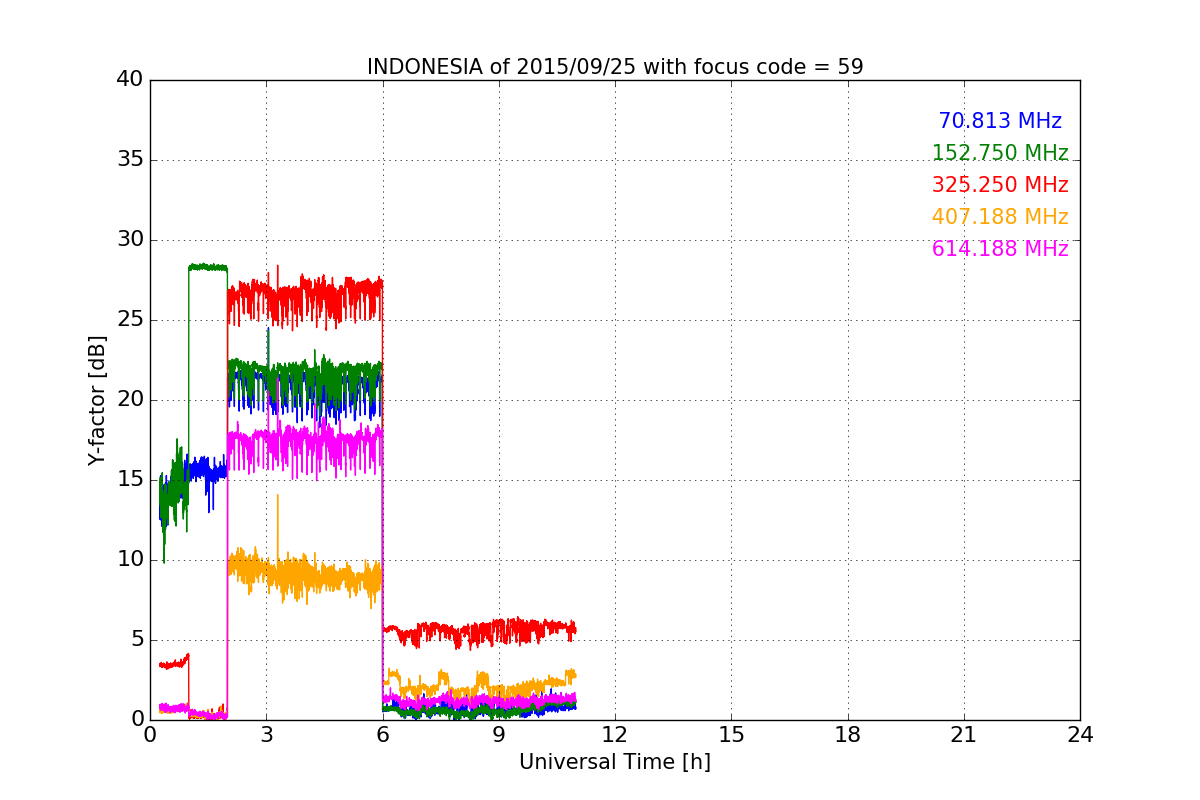
Task: Select the 325.250 MHz legend label
Action: [x=1000, y=185]
